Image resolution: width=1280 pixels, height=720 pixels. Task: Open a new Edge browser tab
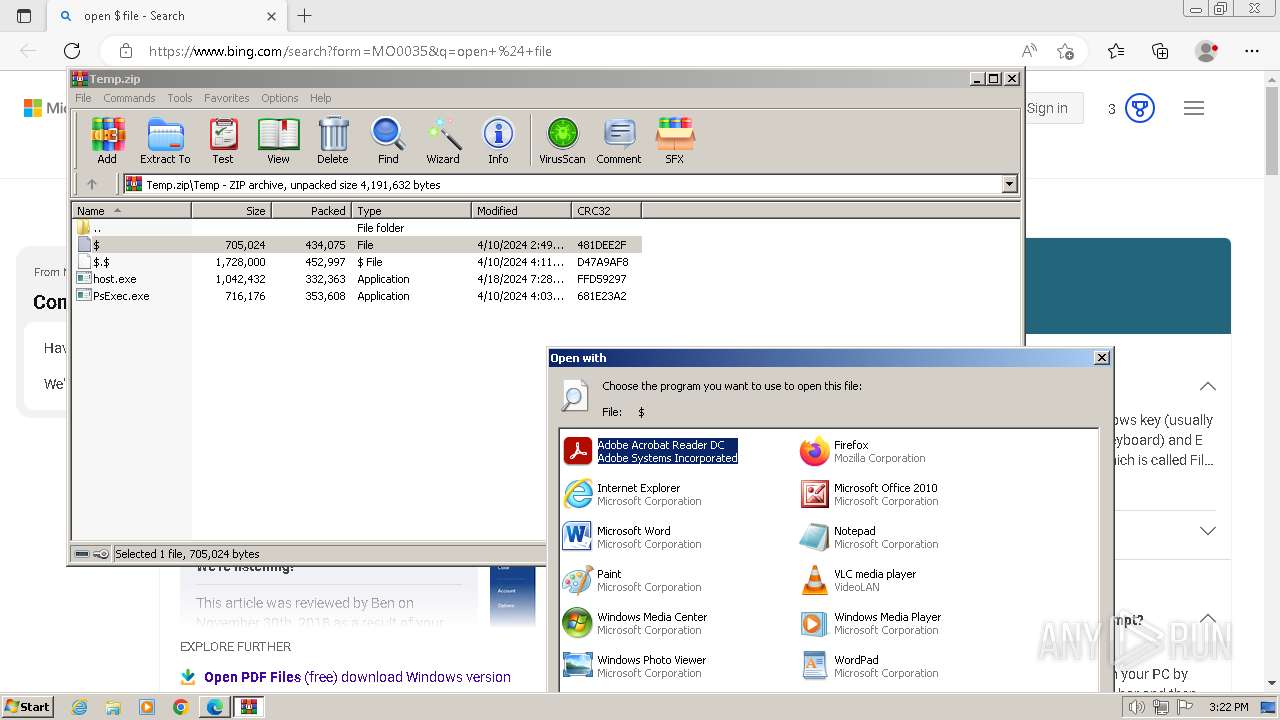305,16
